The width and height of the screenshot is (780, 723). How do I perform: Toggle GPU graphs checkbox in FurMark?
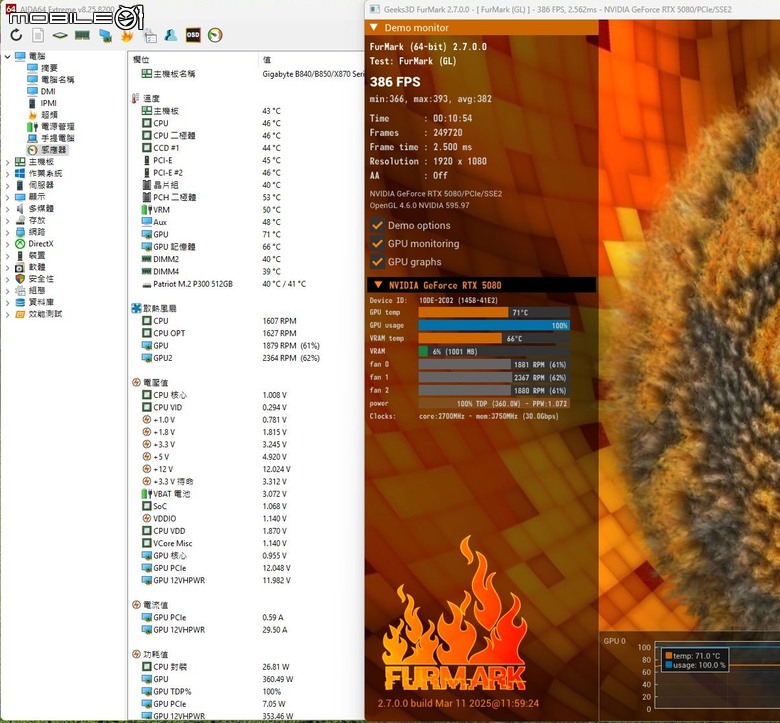coord(377,262)
